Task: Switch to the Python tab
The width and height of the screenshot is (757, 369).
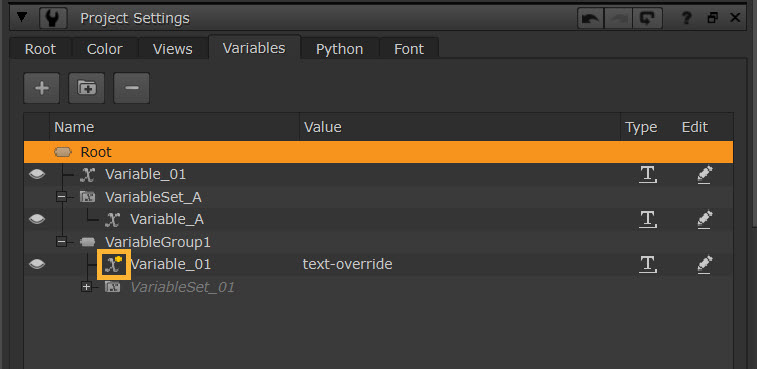Action: (339, 49)
